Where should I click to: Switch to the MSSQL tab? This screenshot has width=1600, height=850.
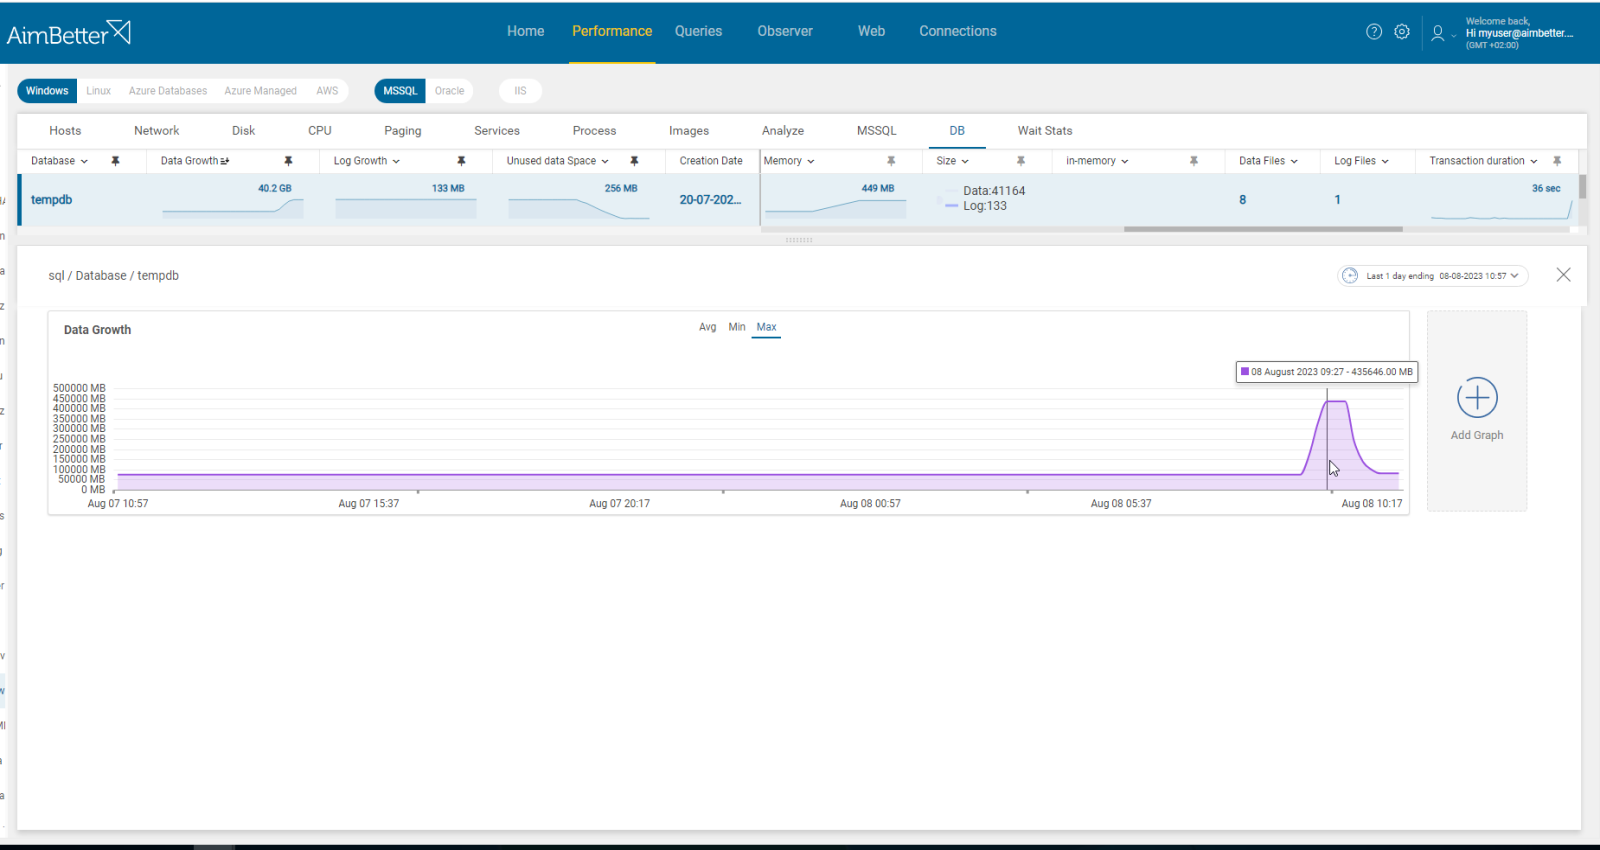coord(877,131)
